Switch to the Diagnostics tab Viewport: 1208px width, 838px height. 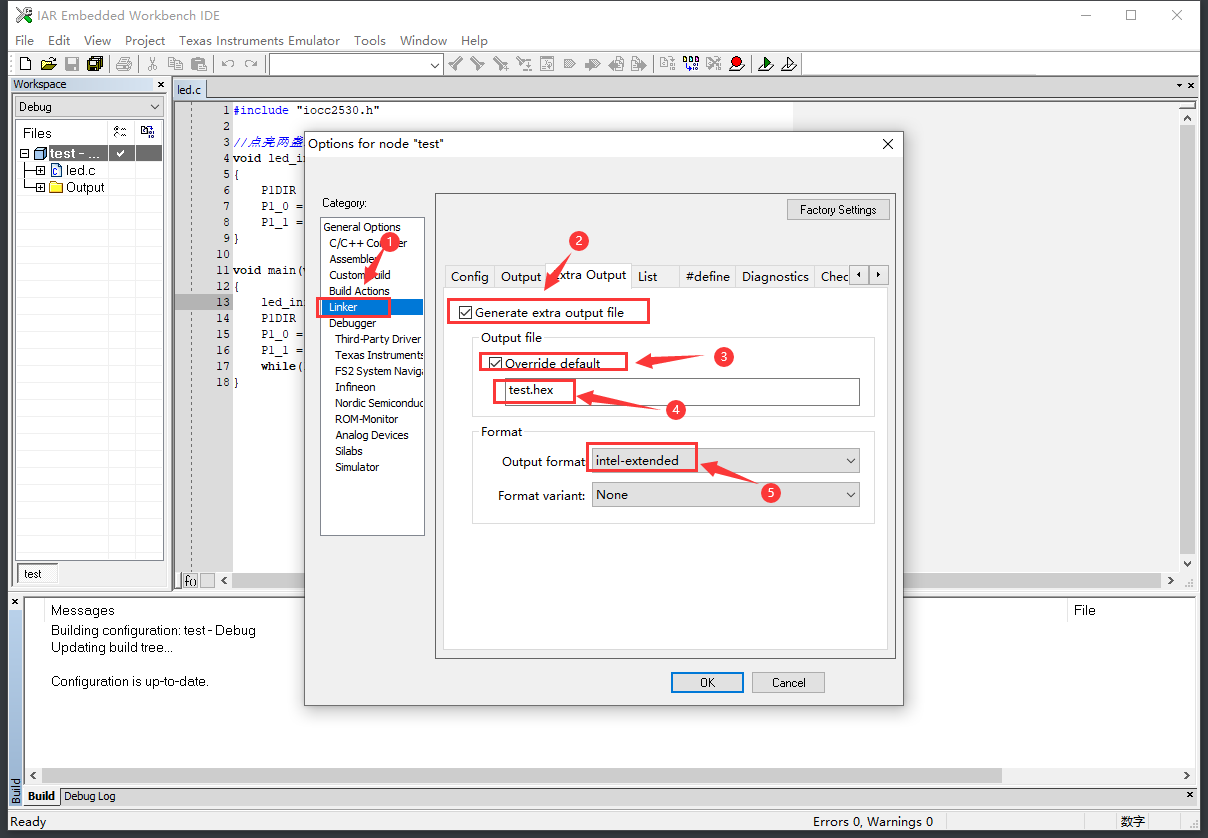click(775, 277)
